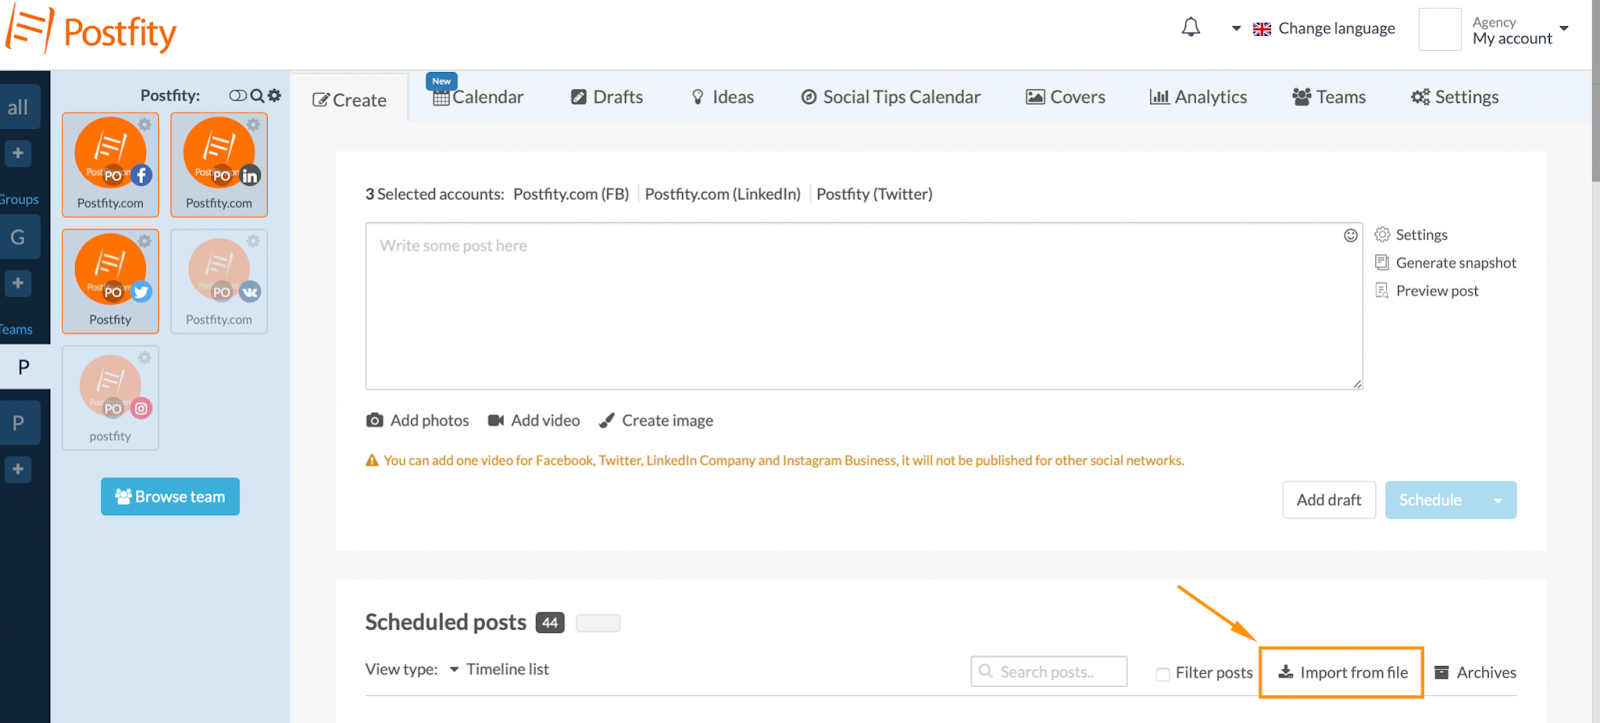Deselect the Postfity.com LinkedIn account

[x=219, y=164]
